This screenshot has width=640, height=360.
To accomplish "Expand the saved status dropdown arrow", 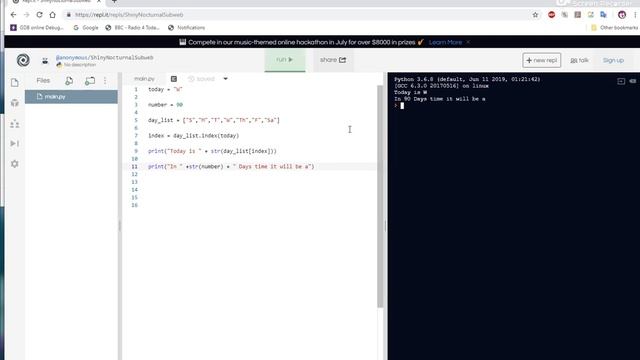I will tap(225, 79).
